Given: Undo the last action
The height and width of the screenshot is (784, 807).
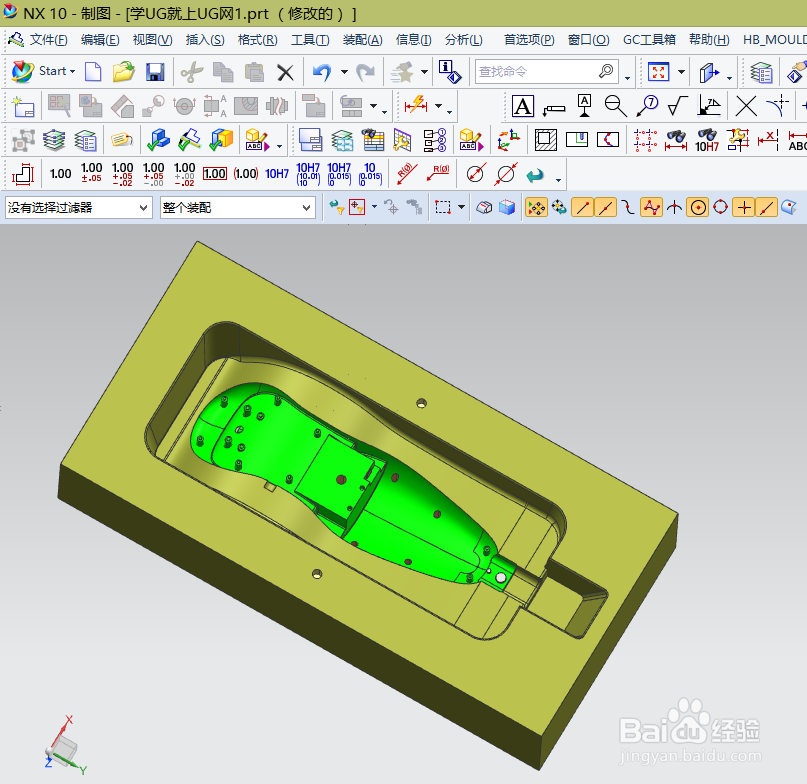Looking at the screenshot, I should point(322,72).
